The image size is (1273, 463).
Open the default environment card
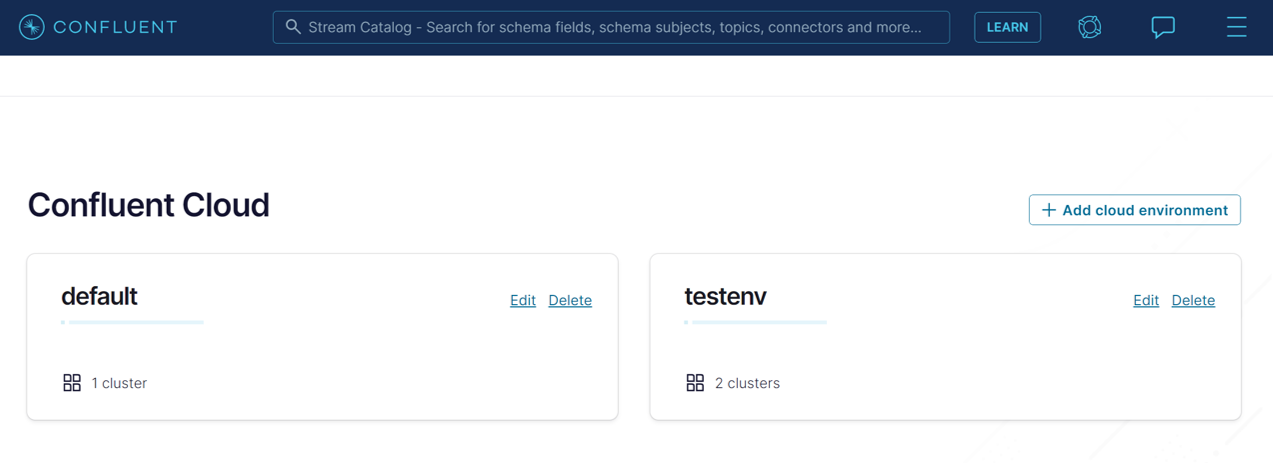tap(322, 337)
